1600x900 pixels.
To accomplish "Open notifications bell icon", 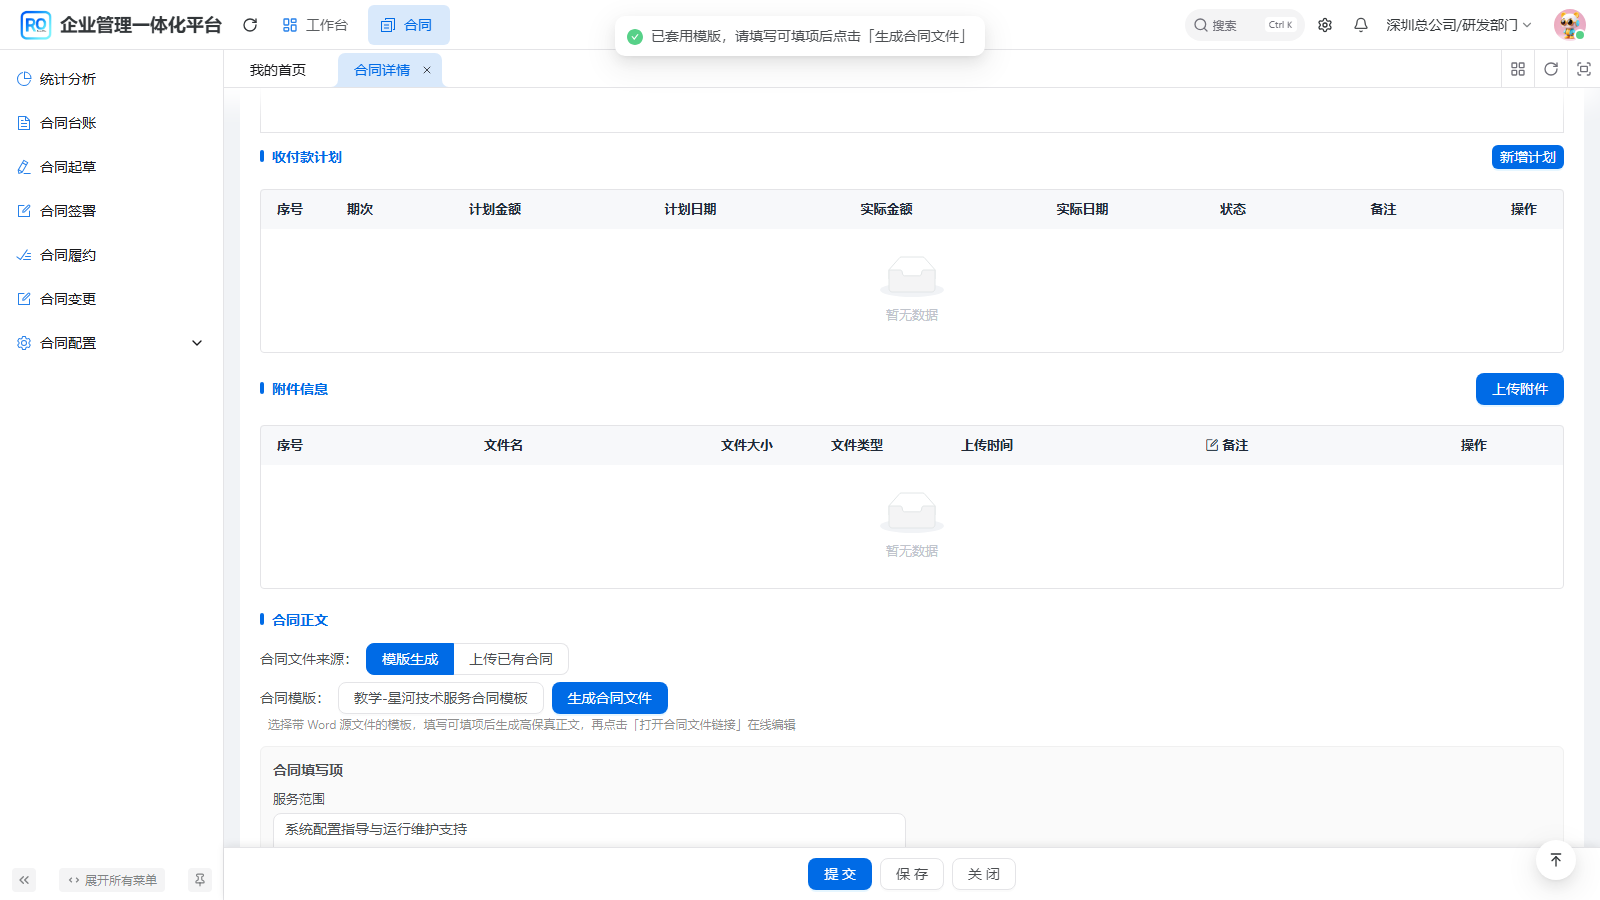I will click(x=1361, y=25).
